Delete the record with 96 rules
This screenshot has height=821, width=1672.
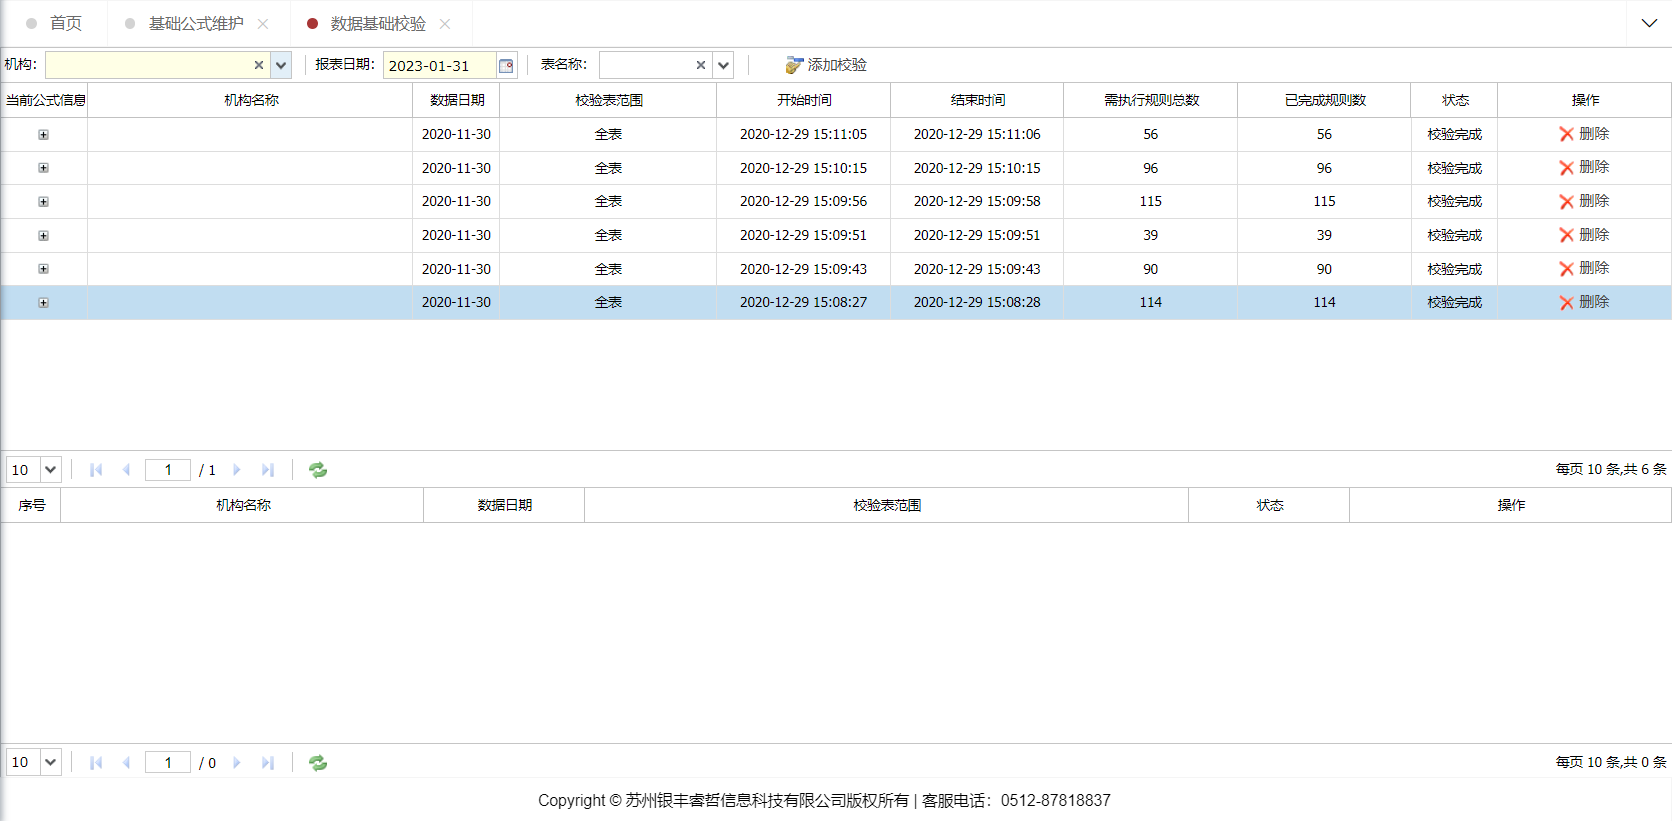click(1584, 168)
